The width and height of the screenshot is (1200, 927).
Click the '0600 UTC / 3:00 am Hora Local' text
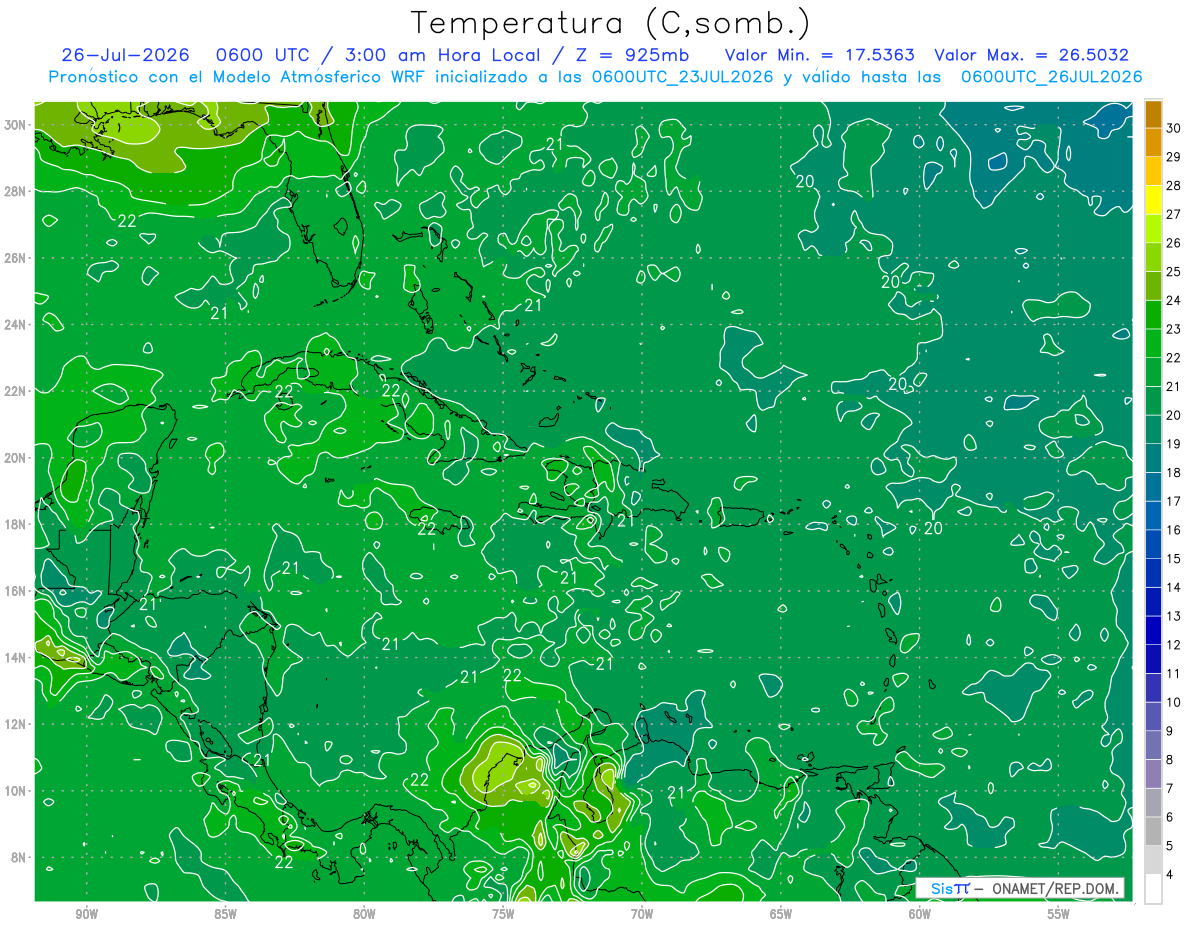(x=377, y=55)
